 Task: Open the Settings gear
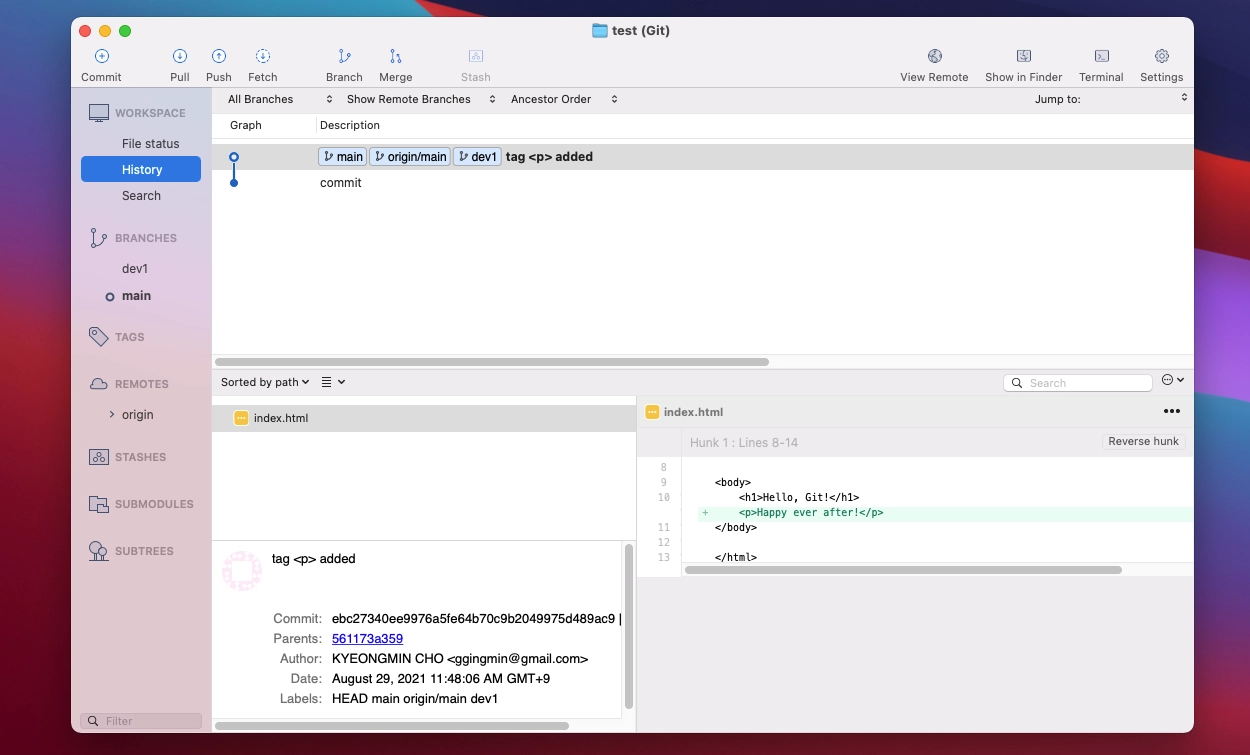pyautogui.click(x=1161, y=57)
